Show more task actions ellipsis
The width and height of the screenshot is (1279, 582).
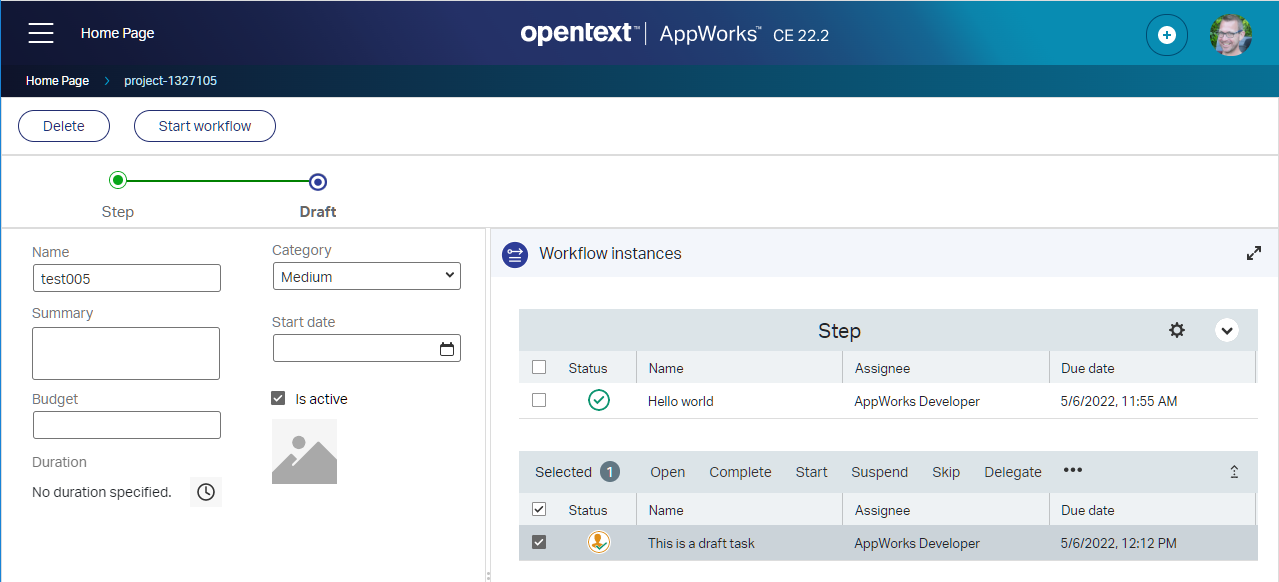(1073, 471)
